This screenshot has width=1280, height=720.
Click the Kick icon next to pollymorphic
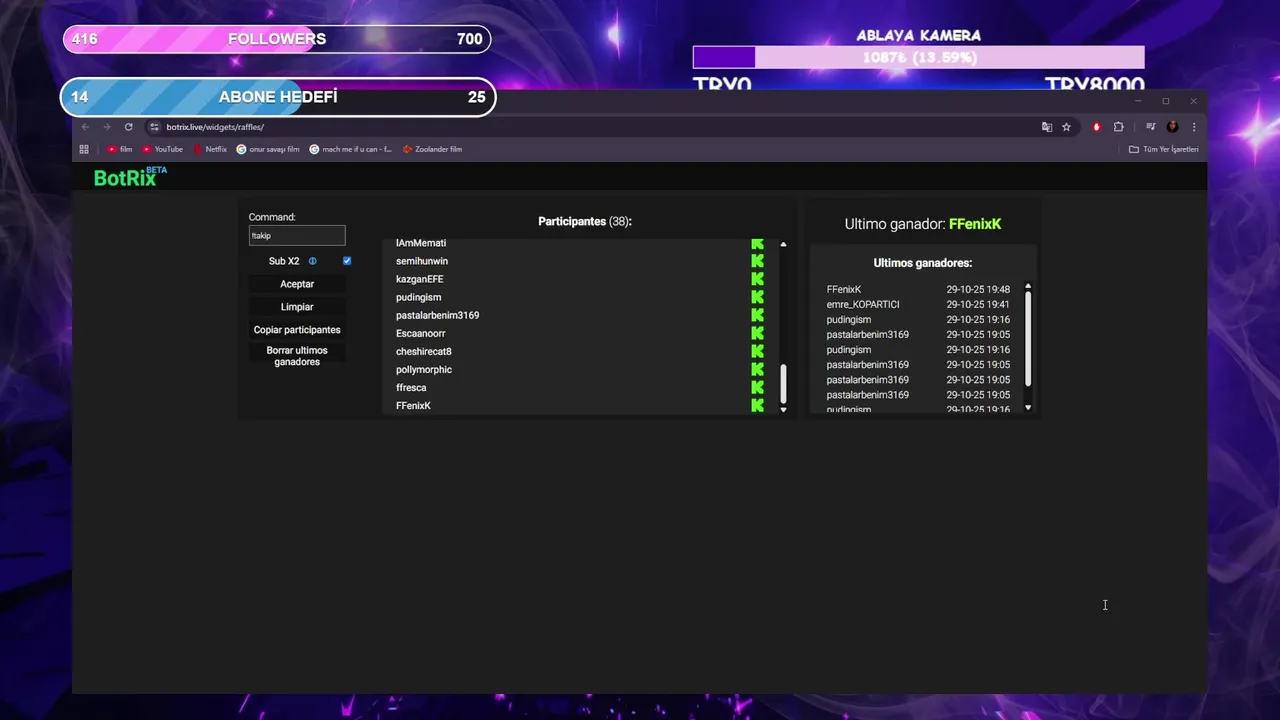[x=758, y=369]
